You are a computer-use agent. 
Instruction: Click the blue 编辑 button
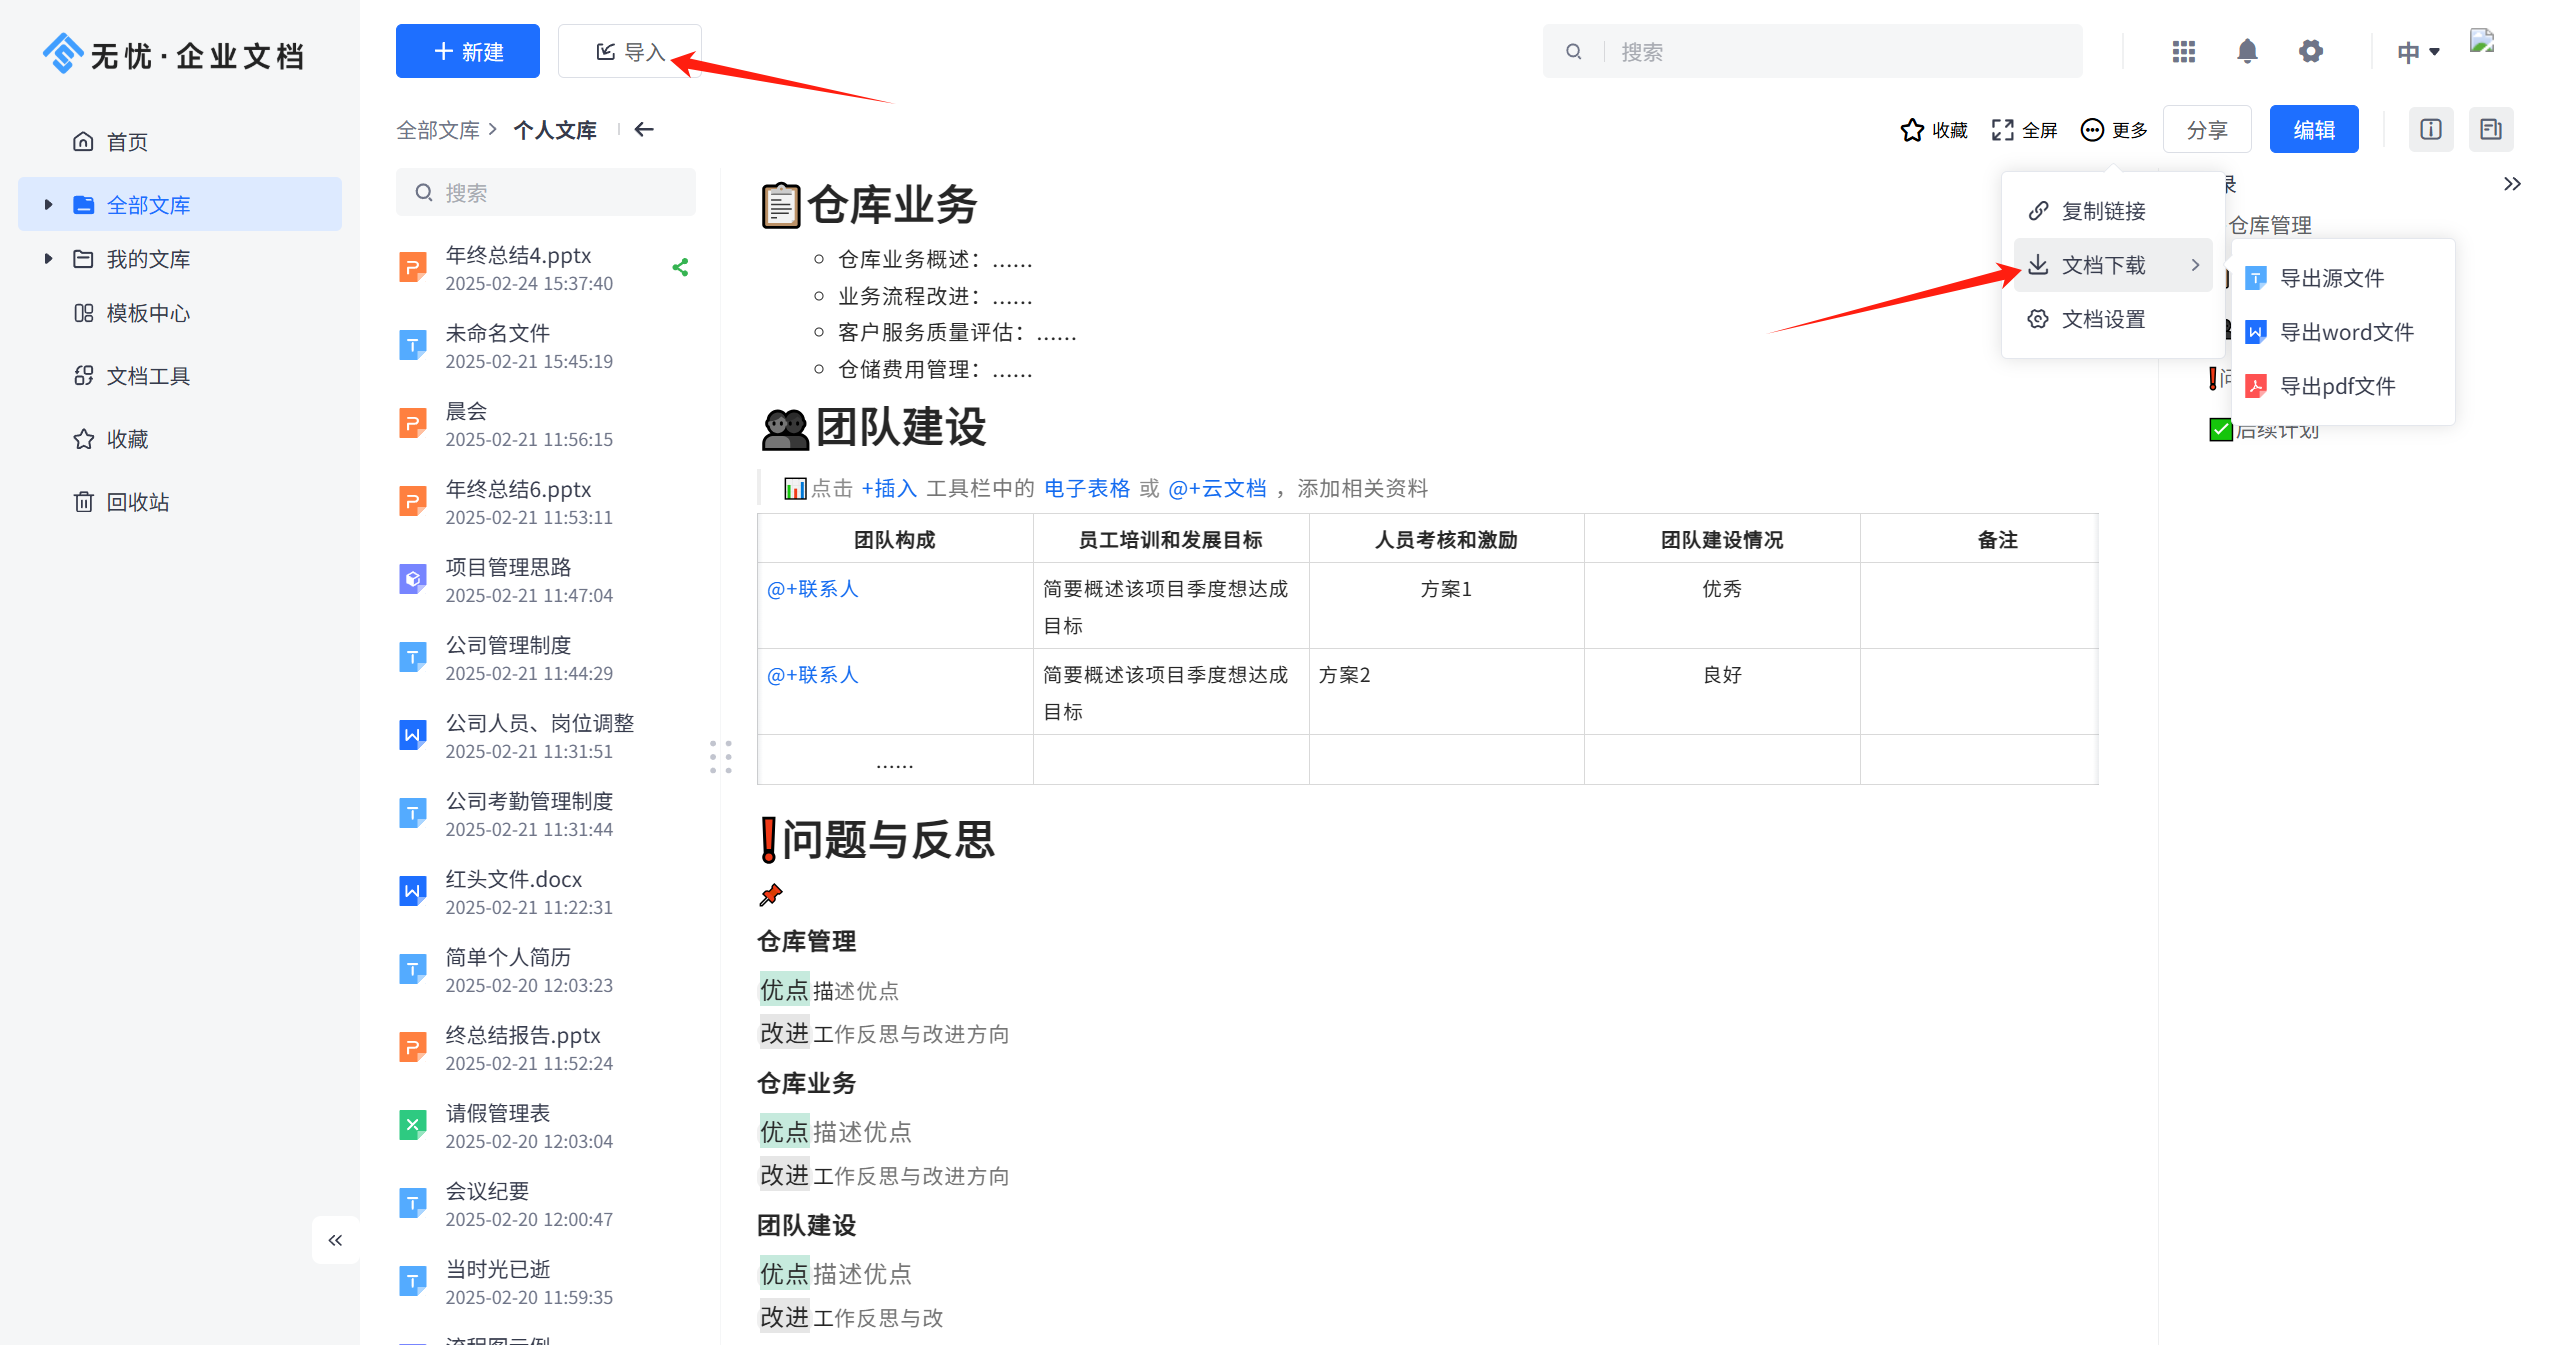(2313, 130)
